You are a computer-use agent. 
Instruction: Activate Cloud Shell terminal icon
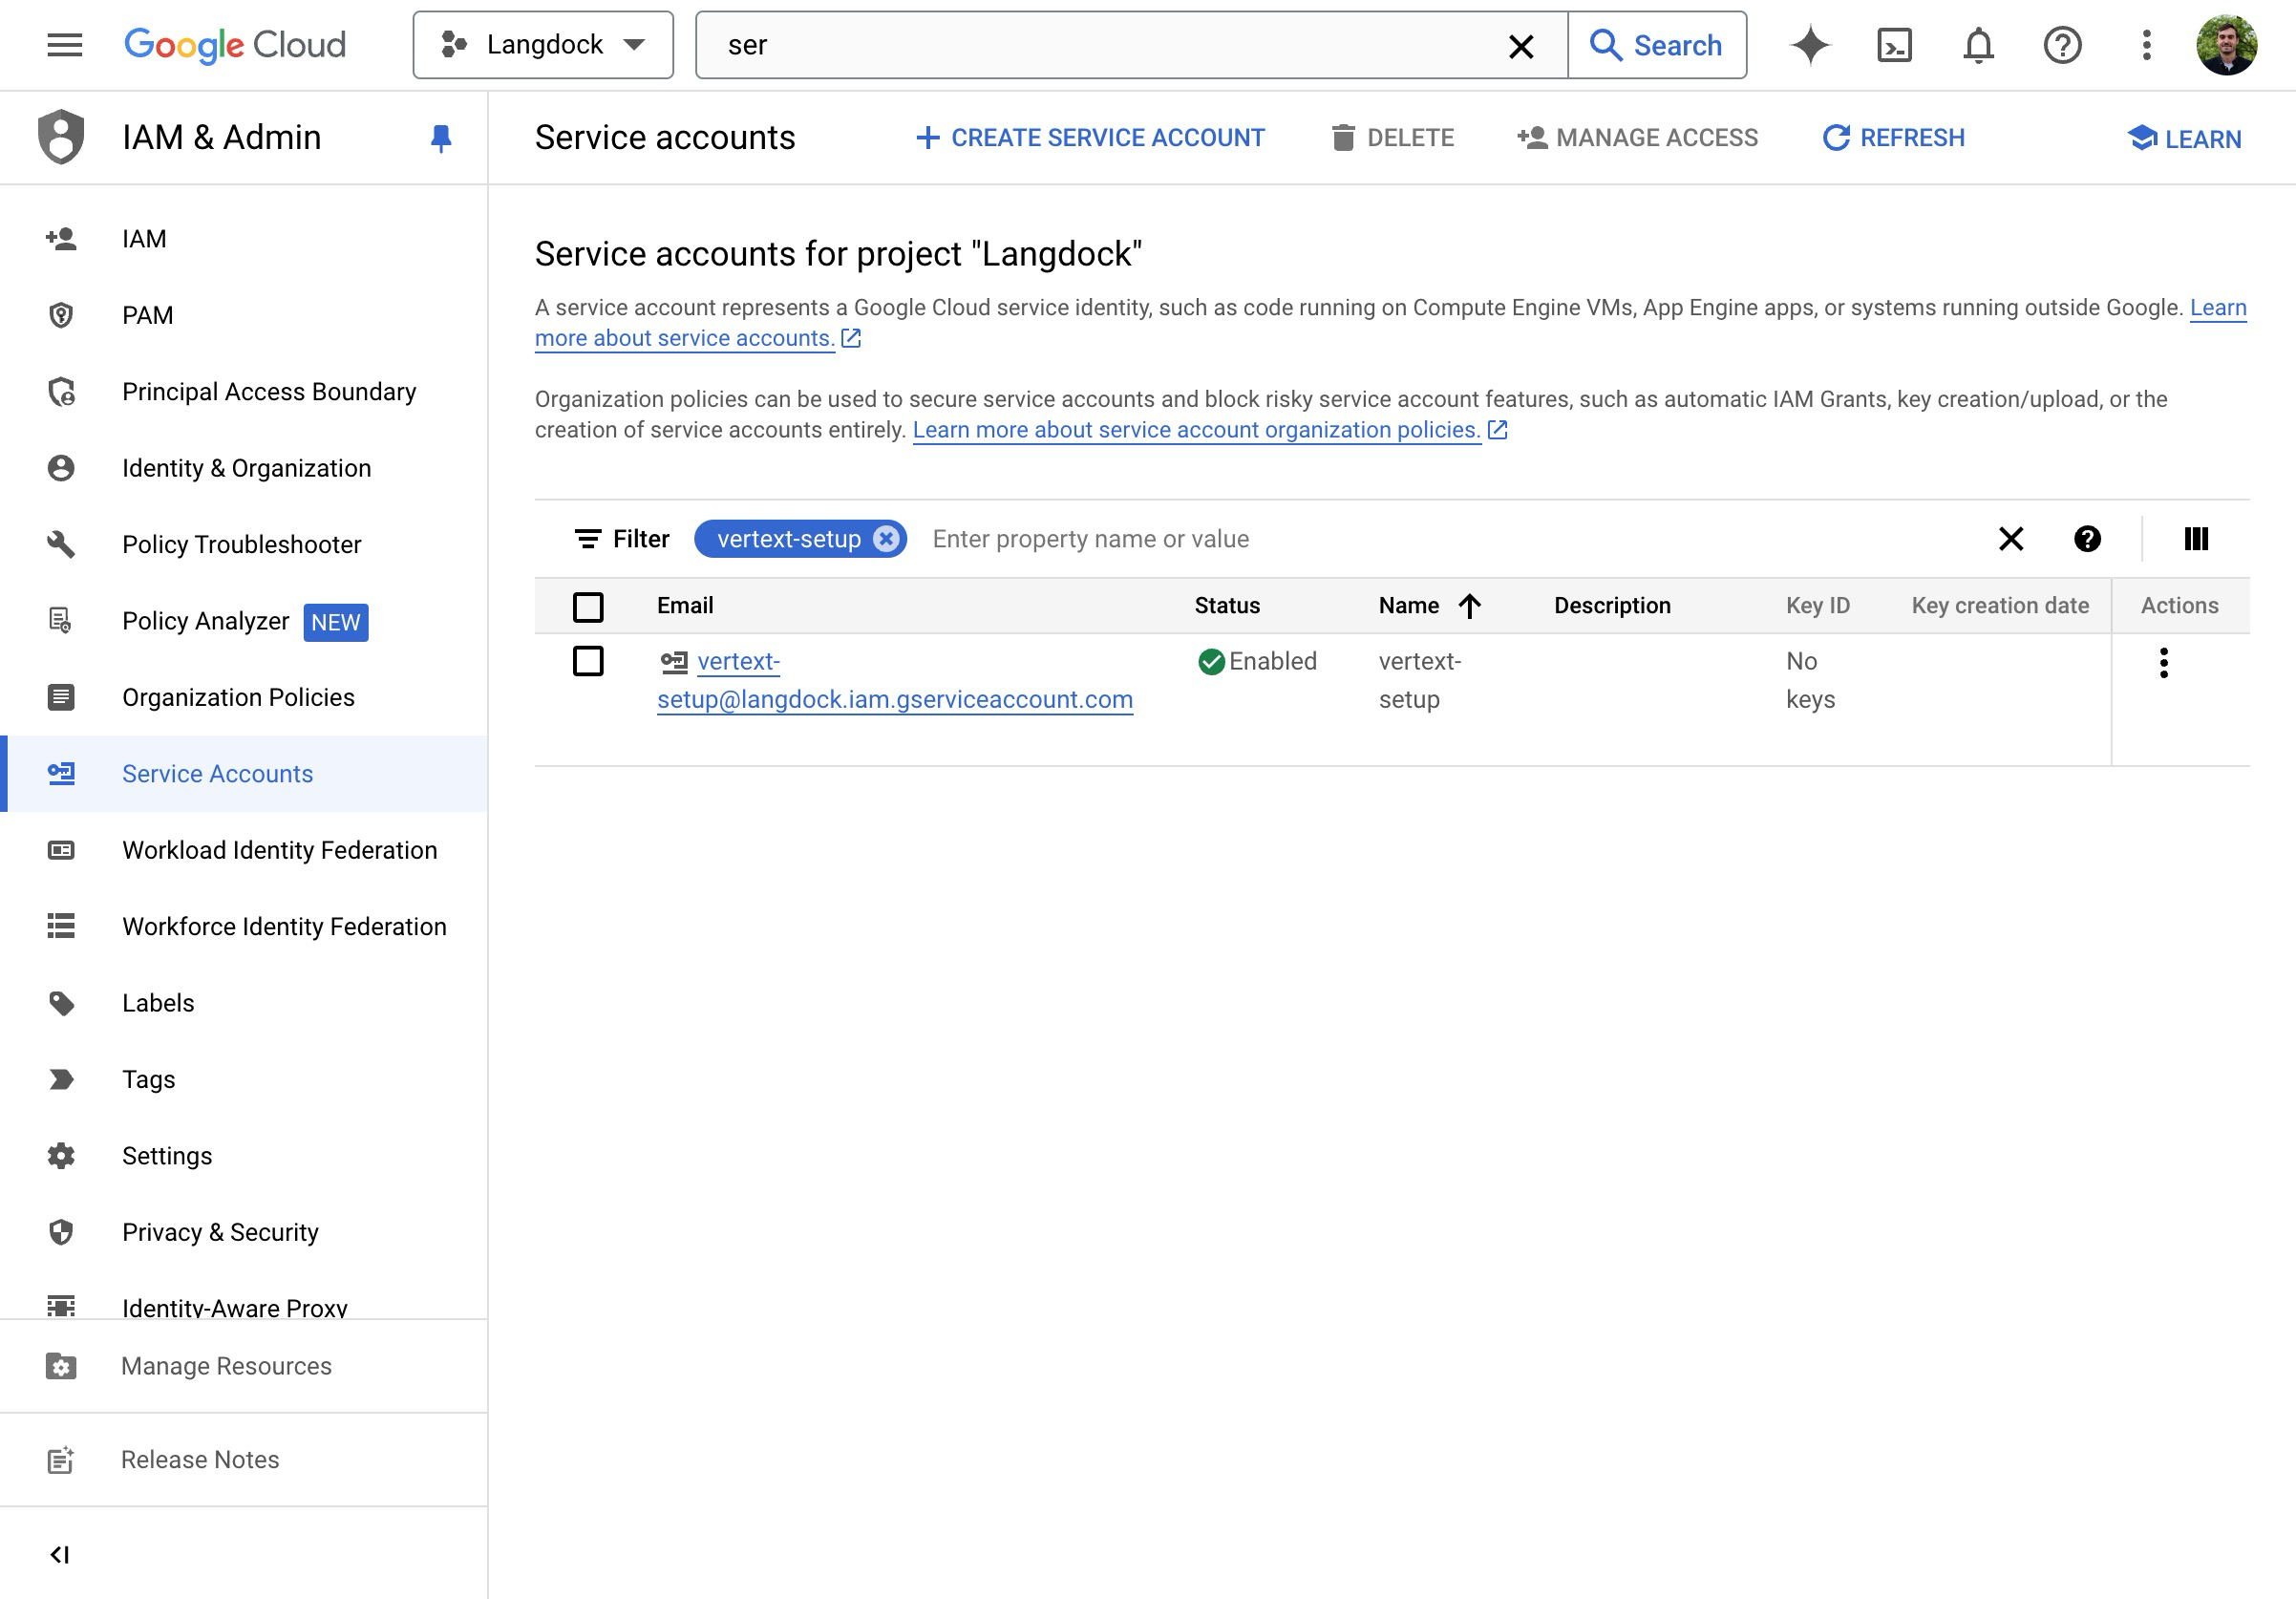coord(1893,45)
